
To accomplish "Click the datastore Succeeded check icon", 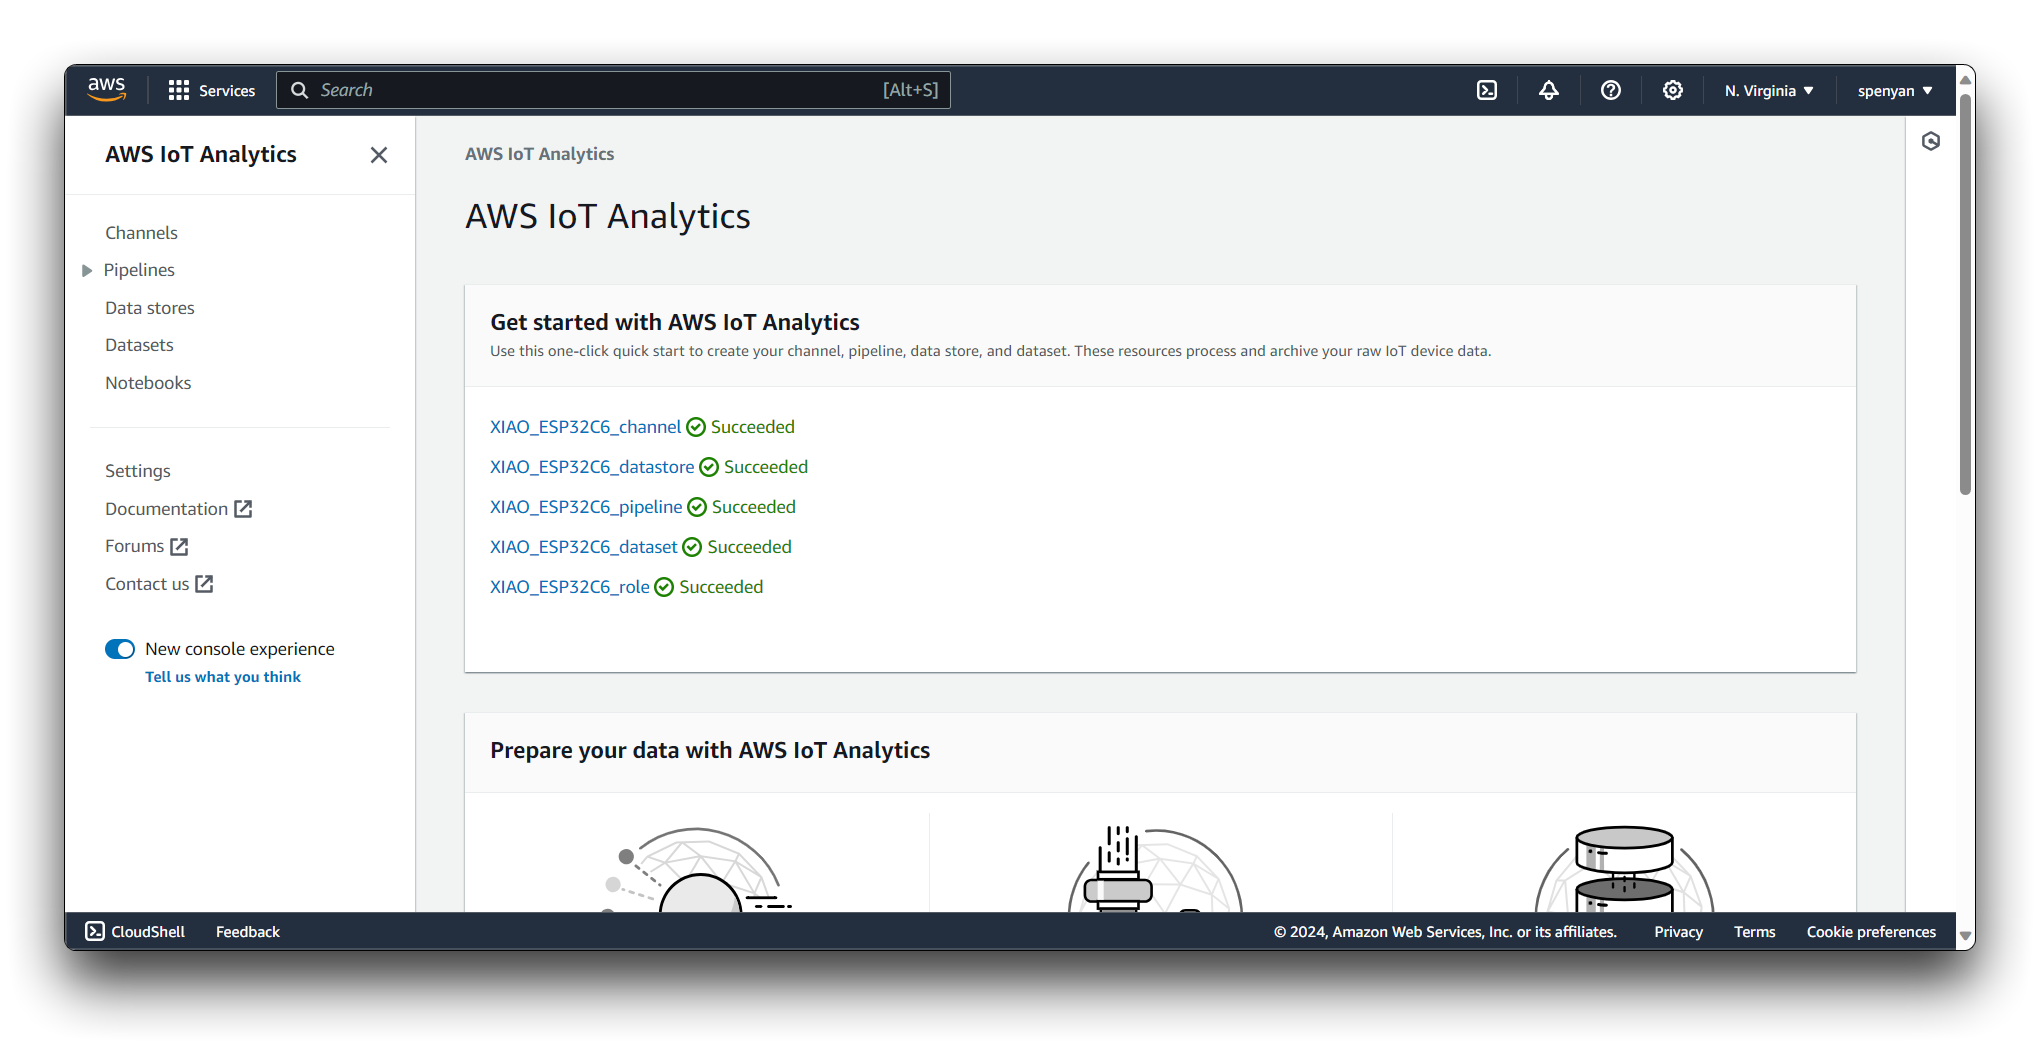I will click(x=709, y=467).
